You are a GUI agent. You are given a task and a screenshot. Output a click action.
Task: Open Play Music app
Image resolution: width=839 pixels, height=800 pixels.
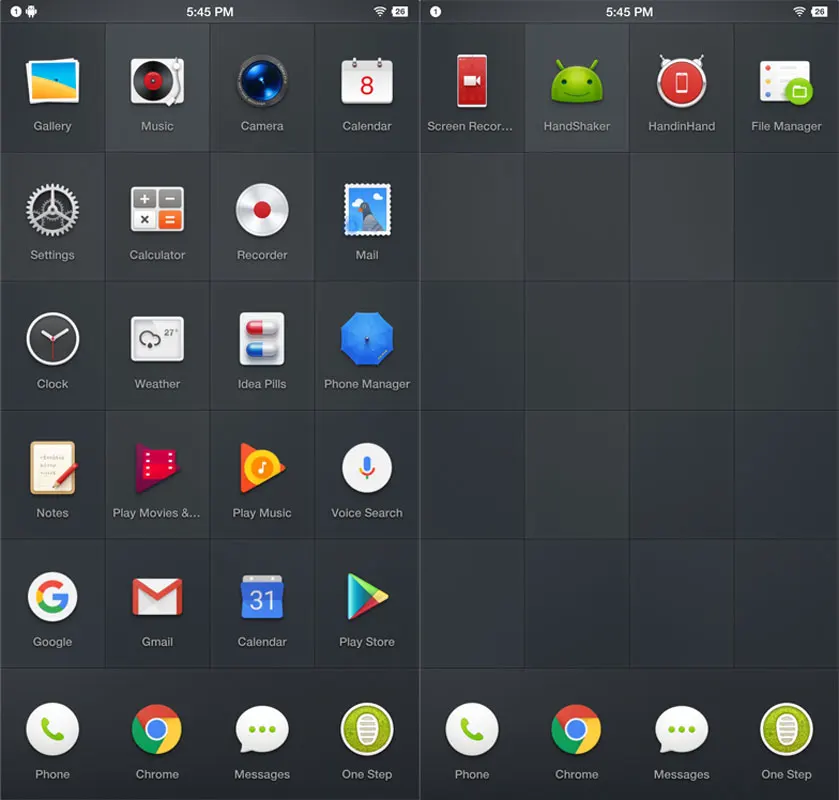pos(262,468)
